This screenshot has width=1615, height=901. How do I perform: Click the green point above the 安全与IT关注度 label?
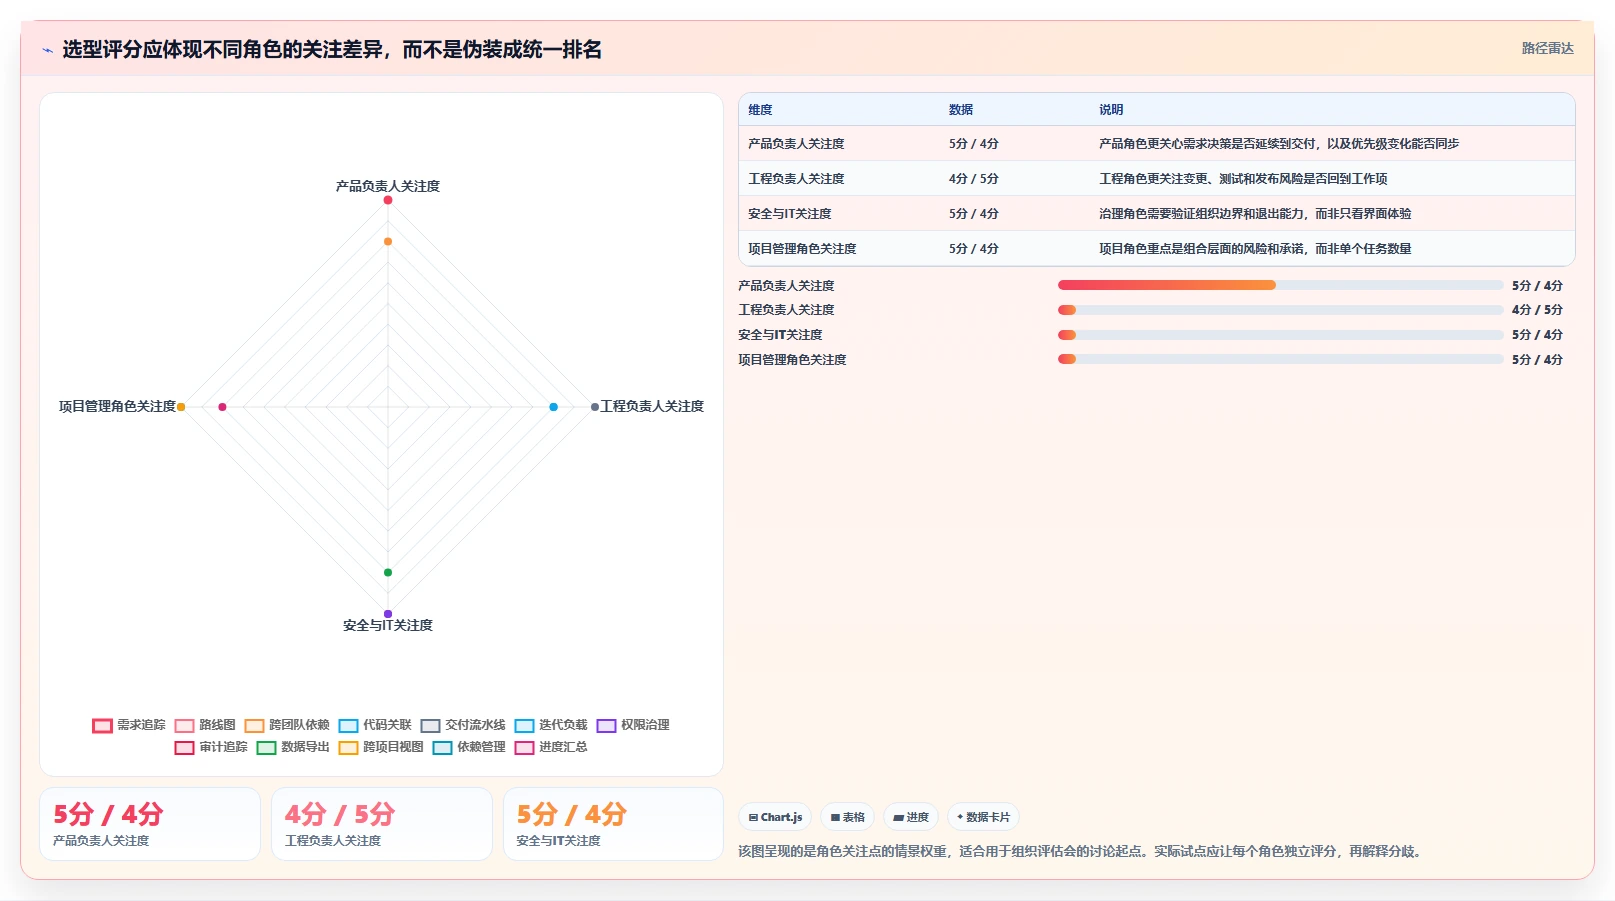pos(388,572)
